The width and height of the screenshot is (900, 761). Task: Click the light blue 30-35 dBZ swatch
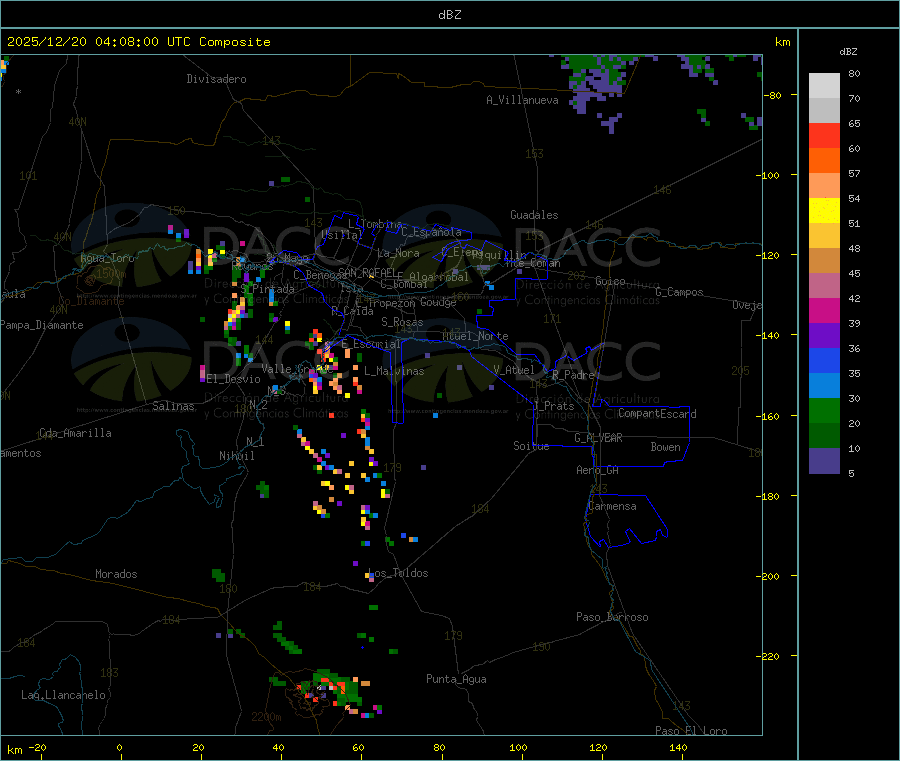click(824, 386)
